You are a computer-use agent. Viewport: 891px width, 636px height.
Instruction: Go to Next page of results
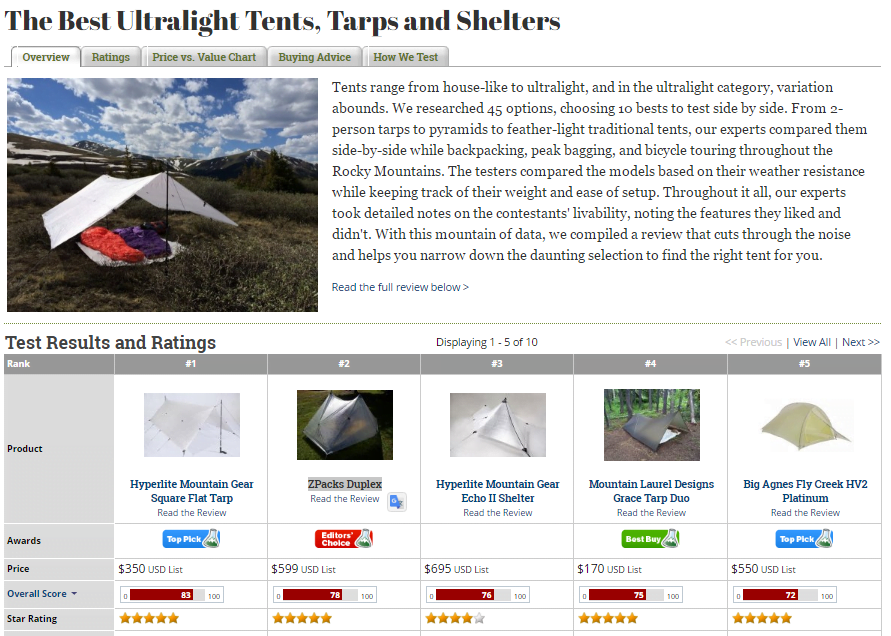(x=860, y=342)
